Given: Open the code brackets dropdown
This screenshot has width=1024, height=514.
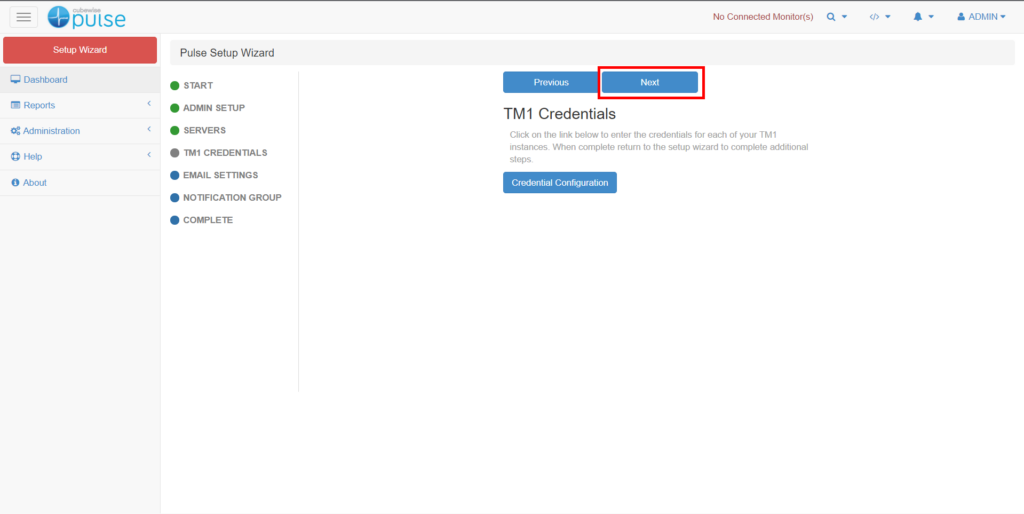Looking at the screenshot, I should [880, 17].
